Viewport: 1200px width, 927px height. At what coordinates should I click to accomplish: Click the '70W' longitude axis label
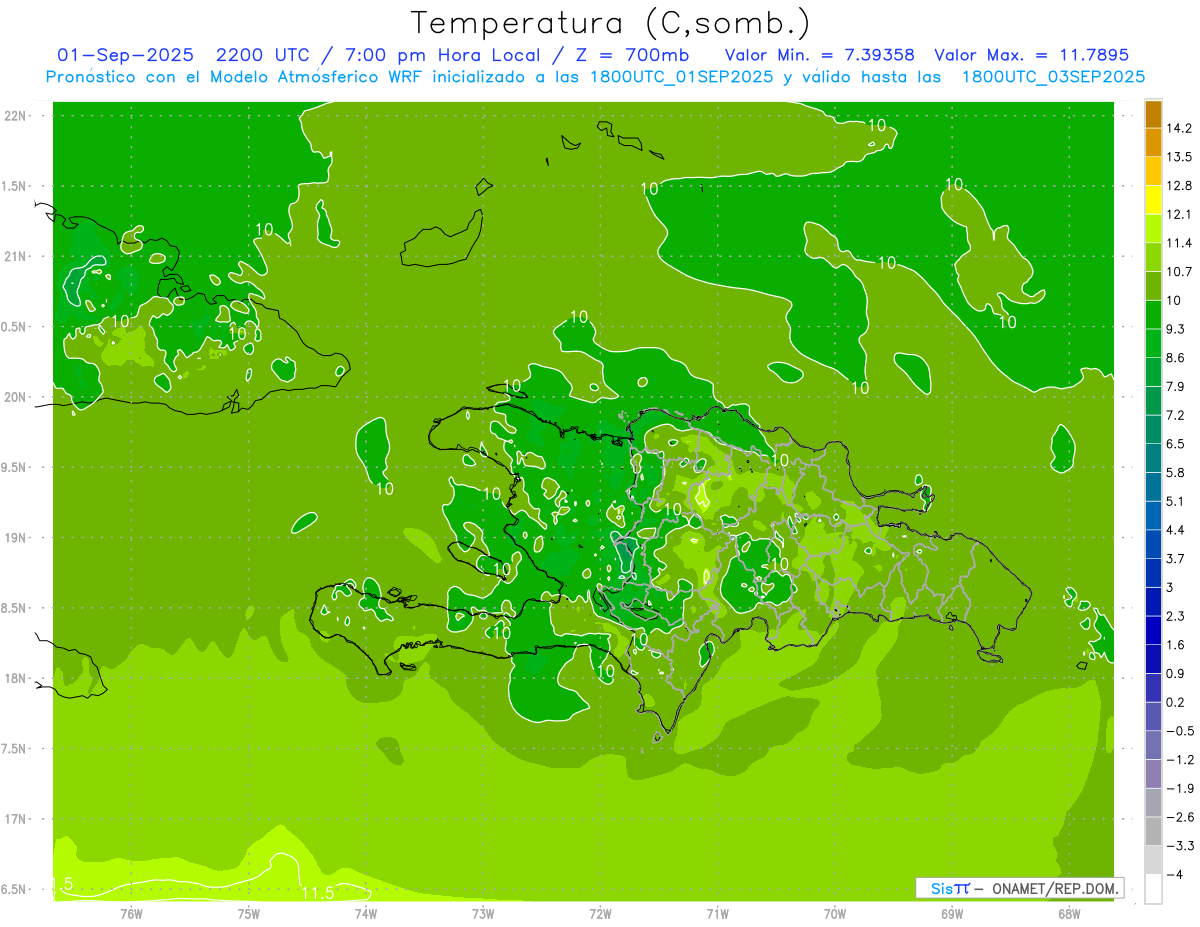point(835,913)
